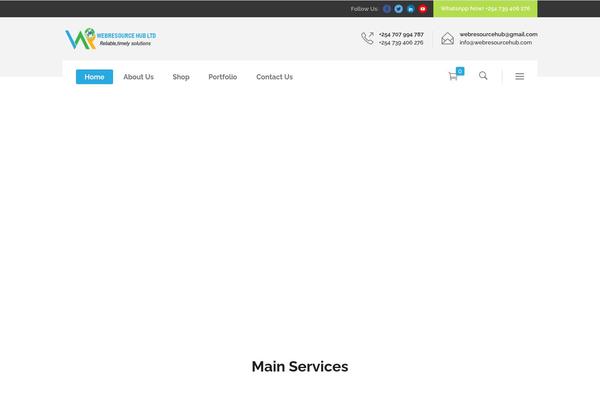Click the phone handset icon

367,38
